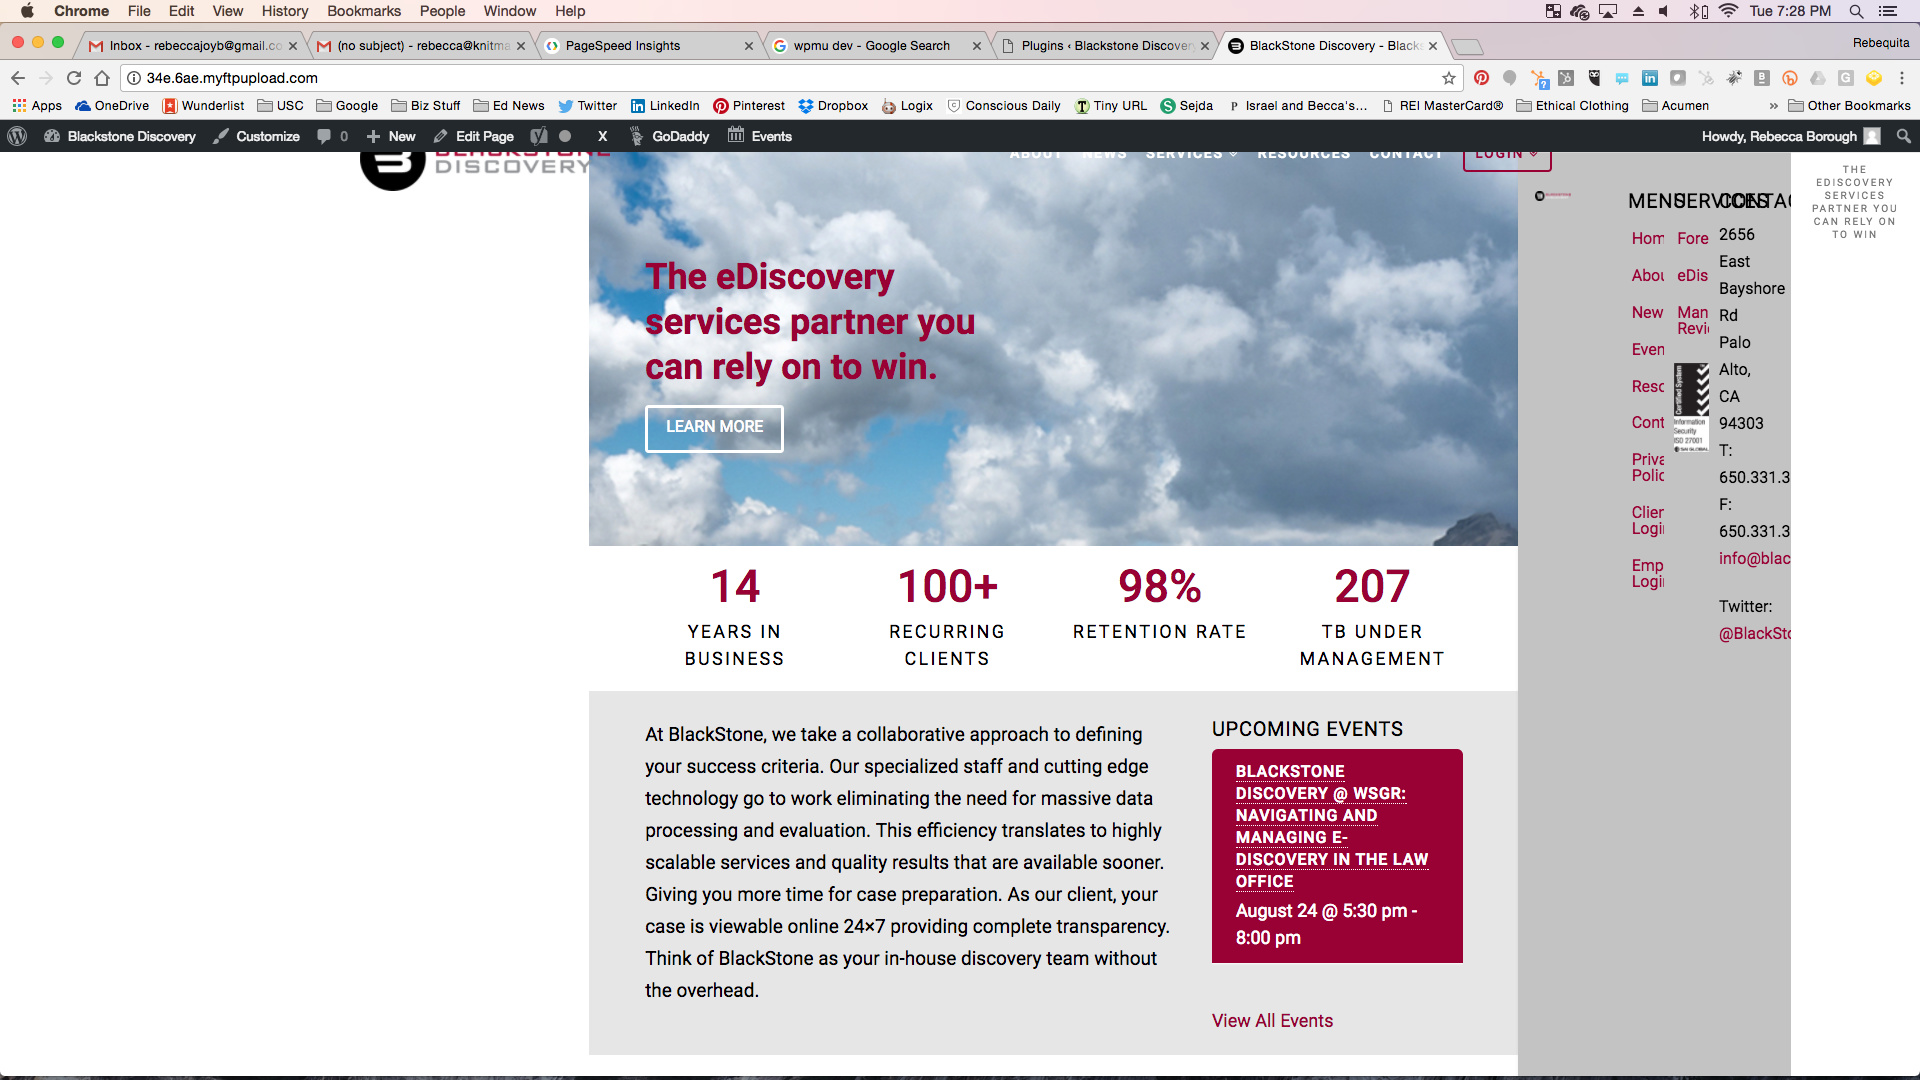Click the Bitly extension icon

click(x=1790, y=78)
